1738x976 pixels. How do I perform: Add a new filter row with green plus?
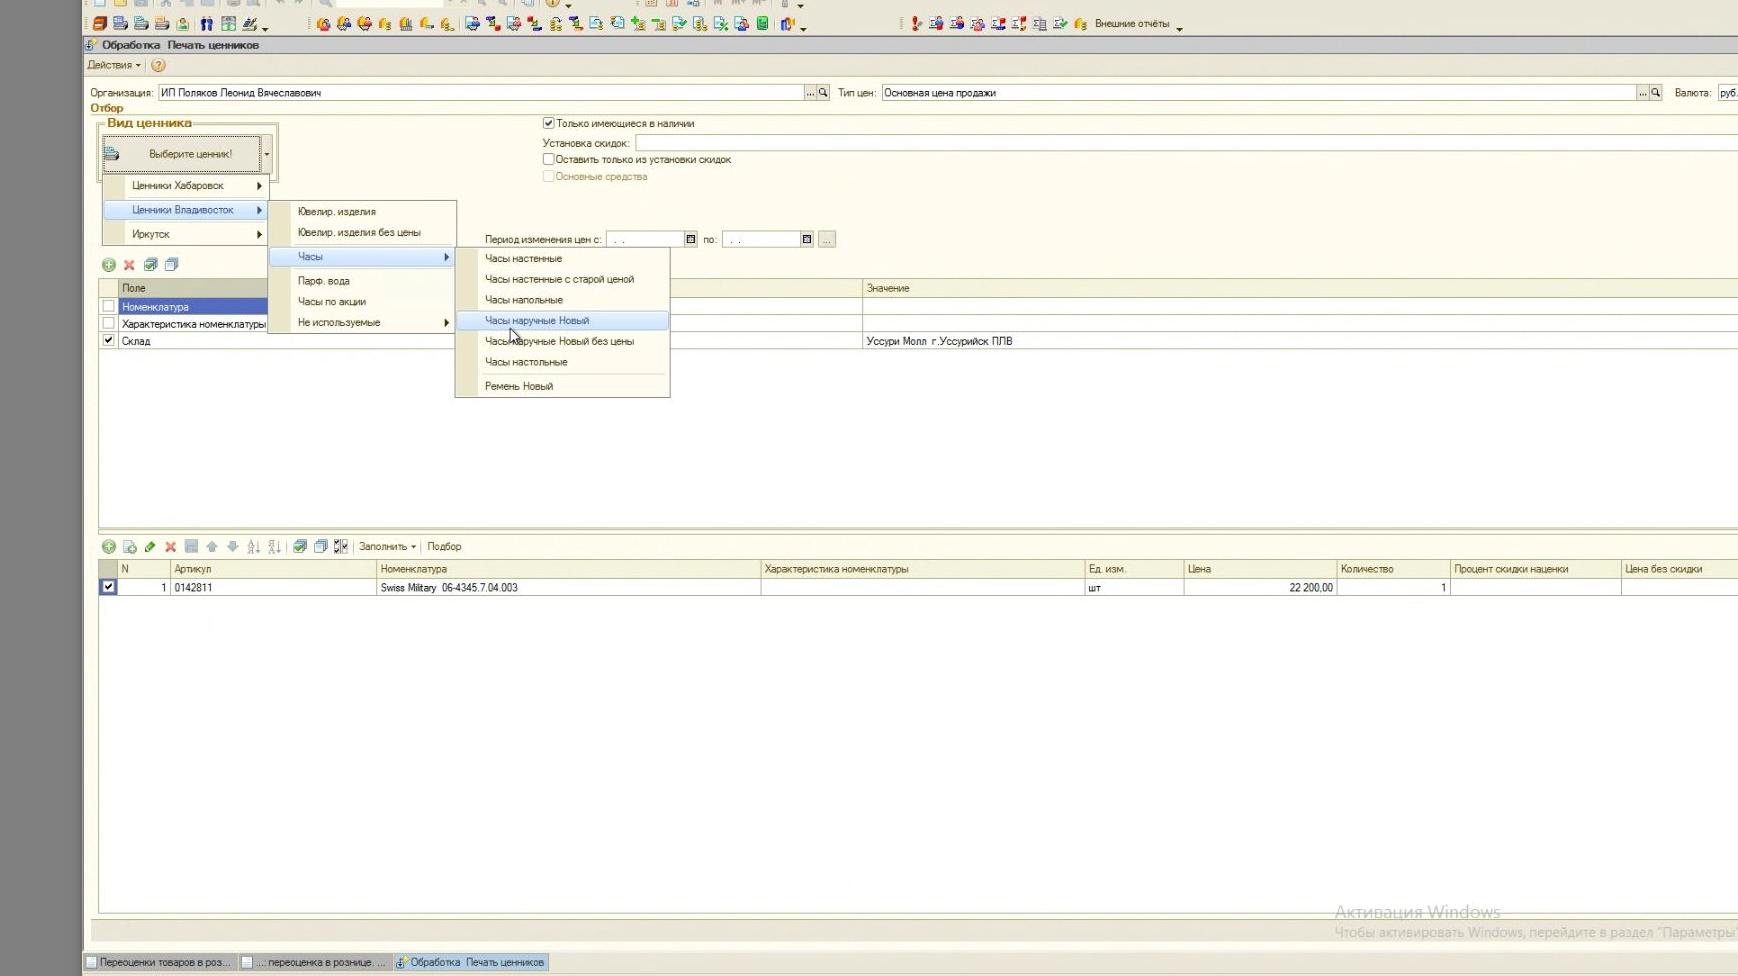(x=108, y=265)
